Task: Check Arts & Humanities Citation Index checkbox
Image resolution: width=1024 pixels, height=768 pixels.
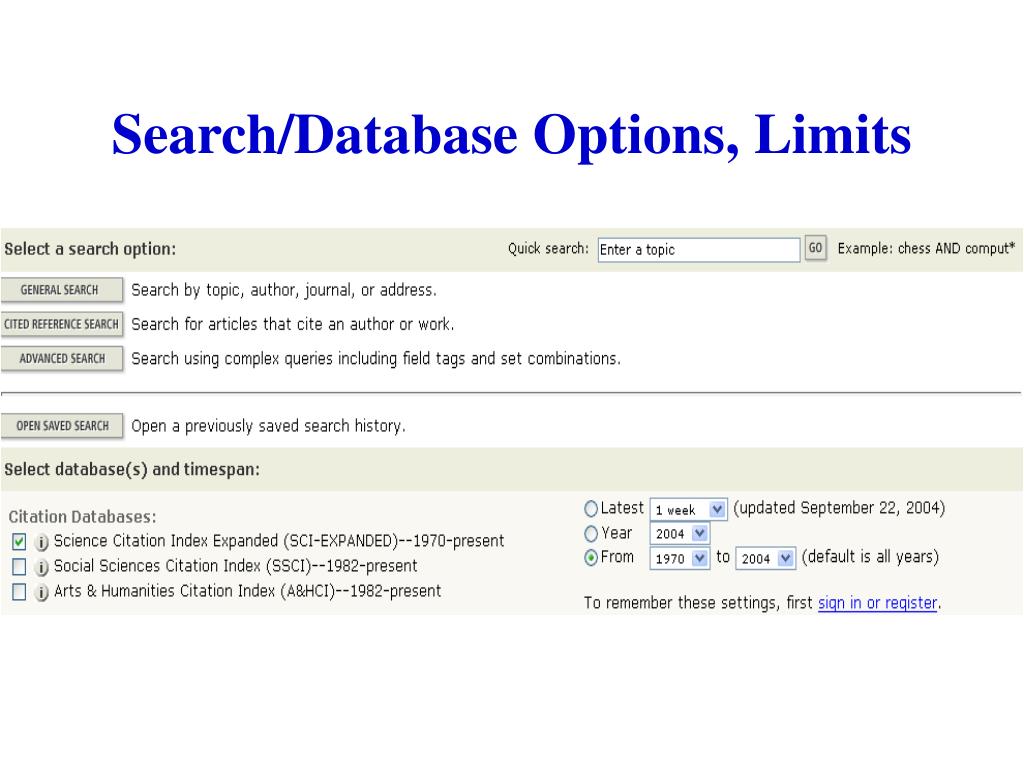Action: [x=19, y=592]
